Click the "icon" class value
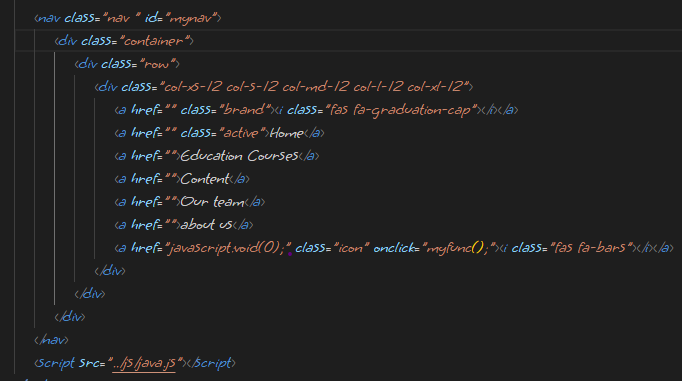The width and height of the screenshot is (682, 381). pos(350,248)
